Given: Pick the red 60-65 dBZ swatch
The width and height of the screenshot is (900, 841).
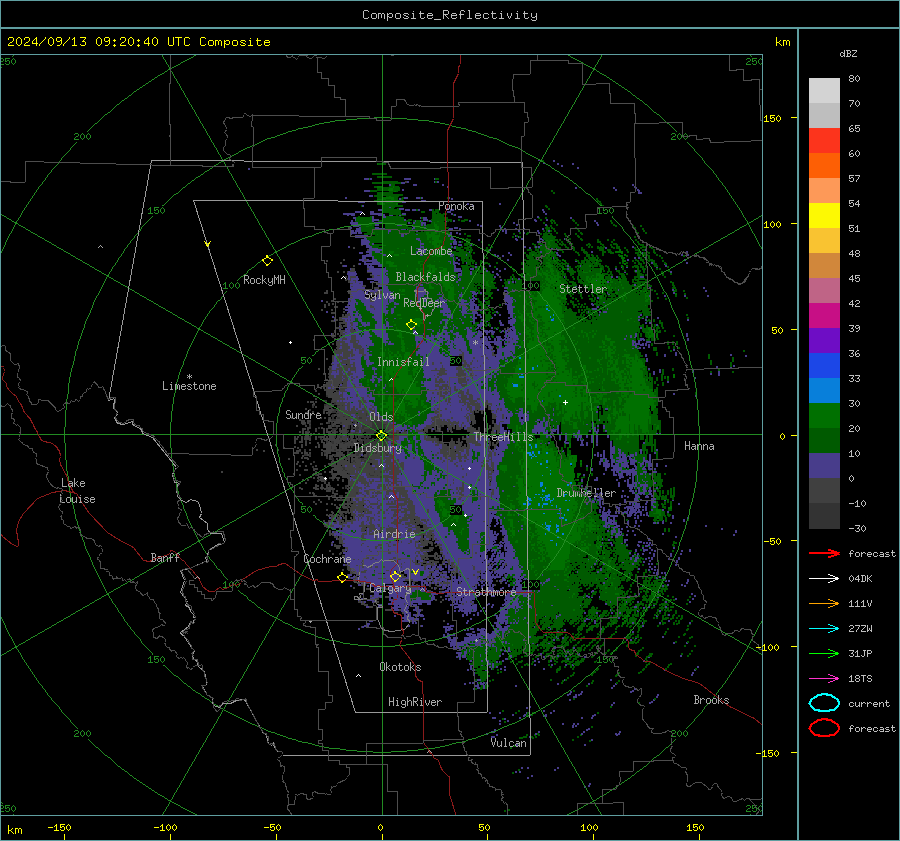Looking at the screenshot, I should click(x=824, y=141).
